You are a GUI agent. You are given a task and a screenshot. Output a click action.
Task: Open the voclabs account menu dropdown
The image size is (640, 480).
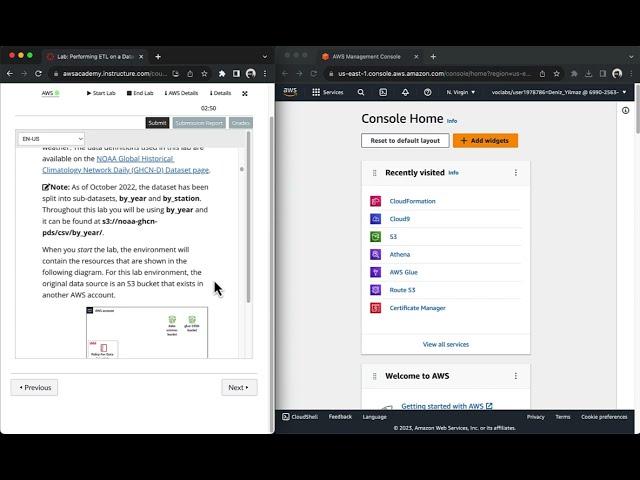click(559, 92)
